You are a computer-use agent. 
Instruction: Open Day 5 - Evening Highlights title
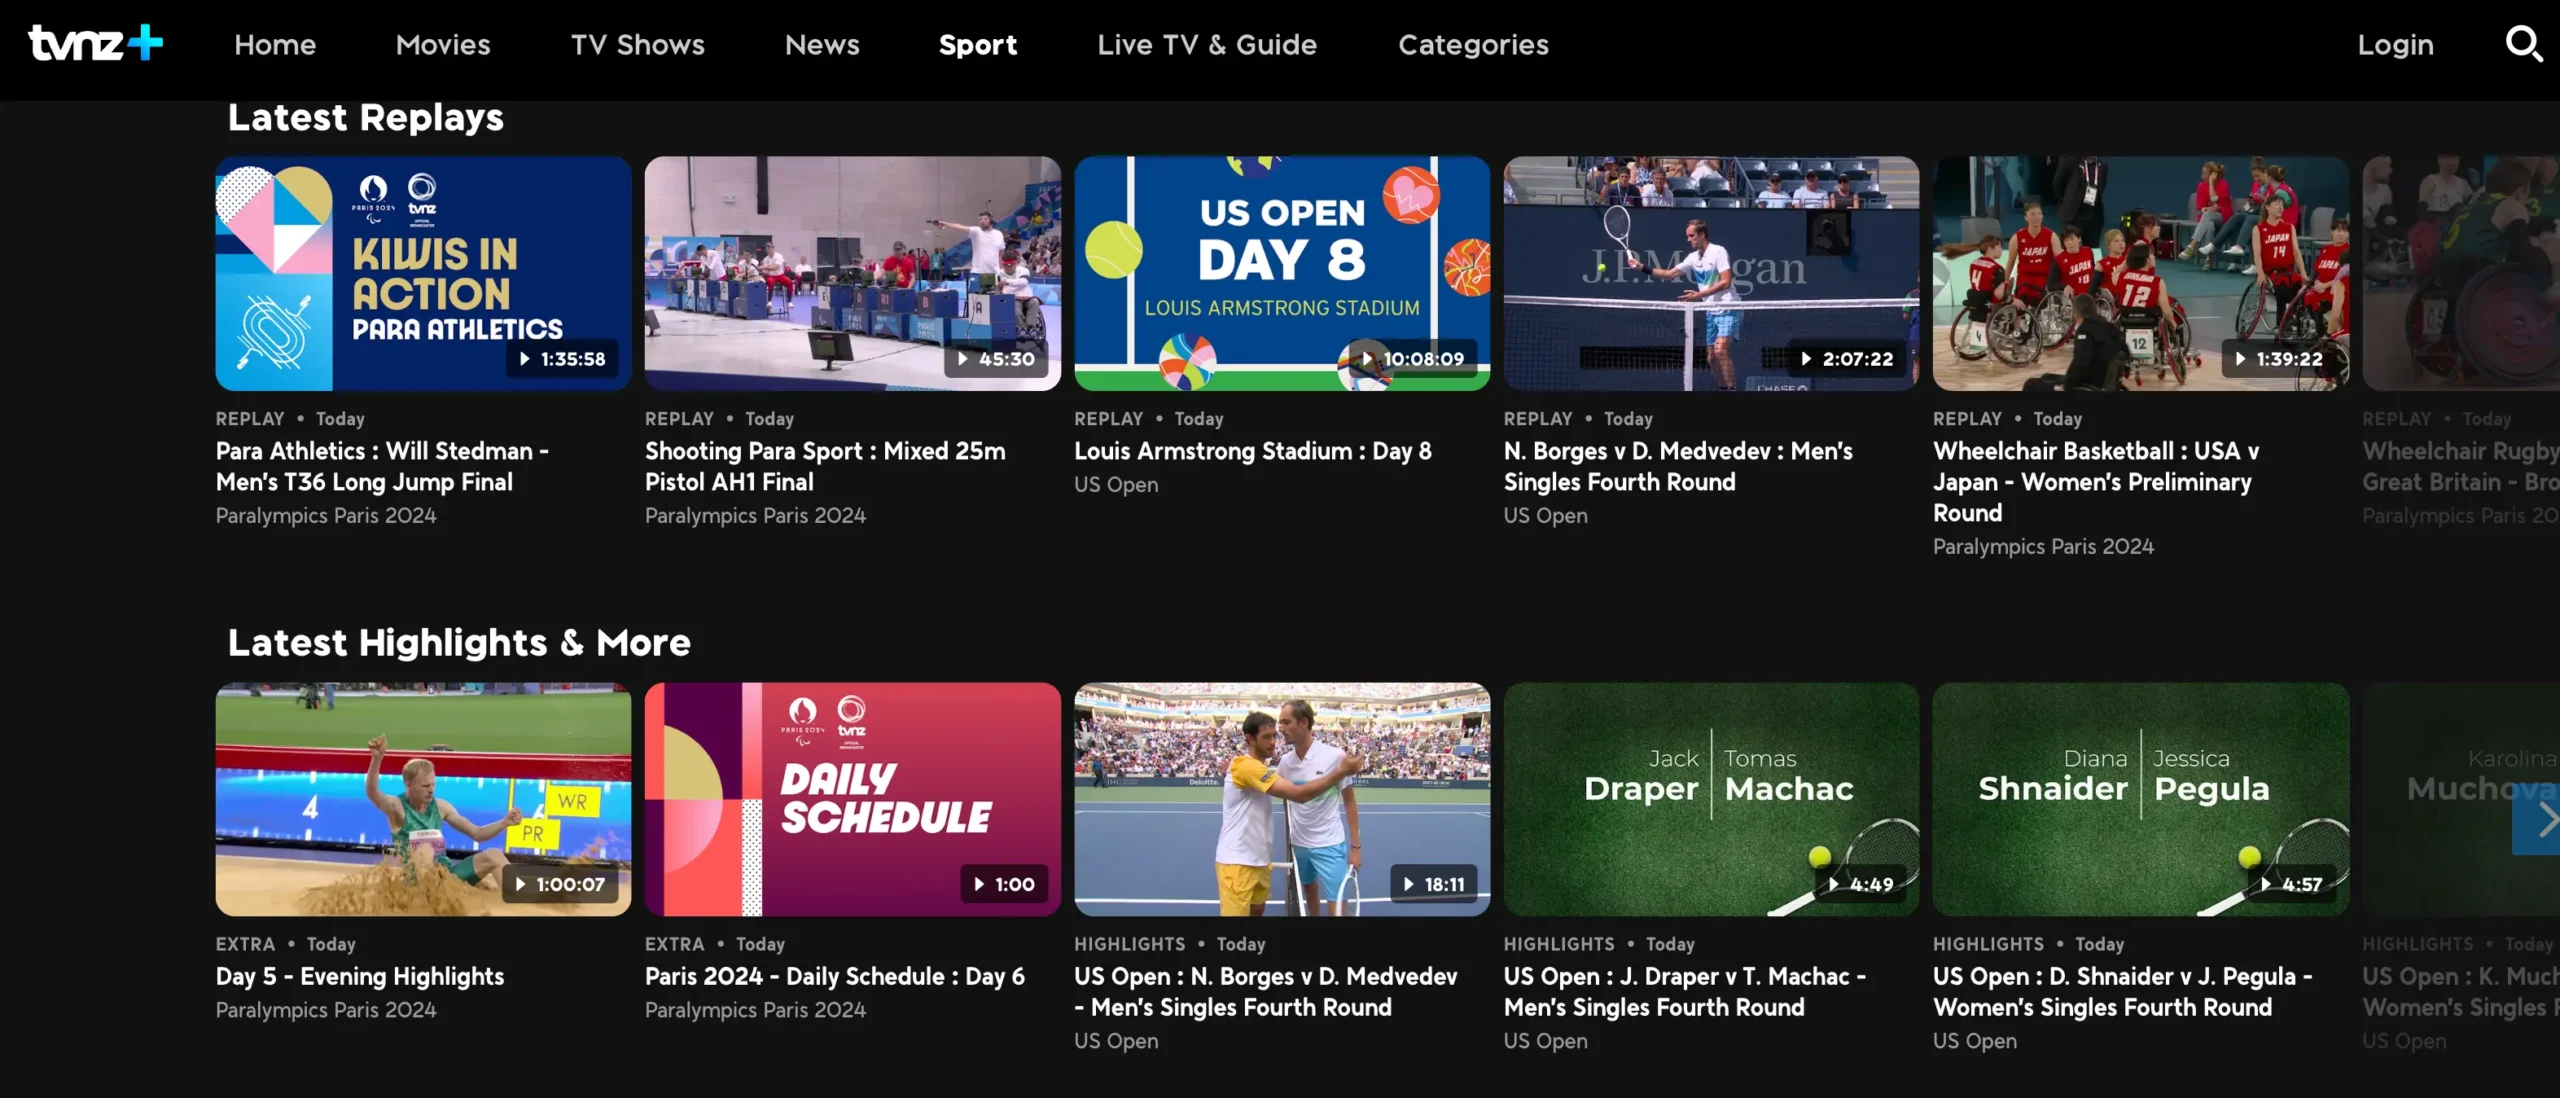click(360, 976)
